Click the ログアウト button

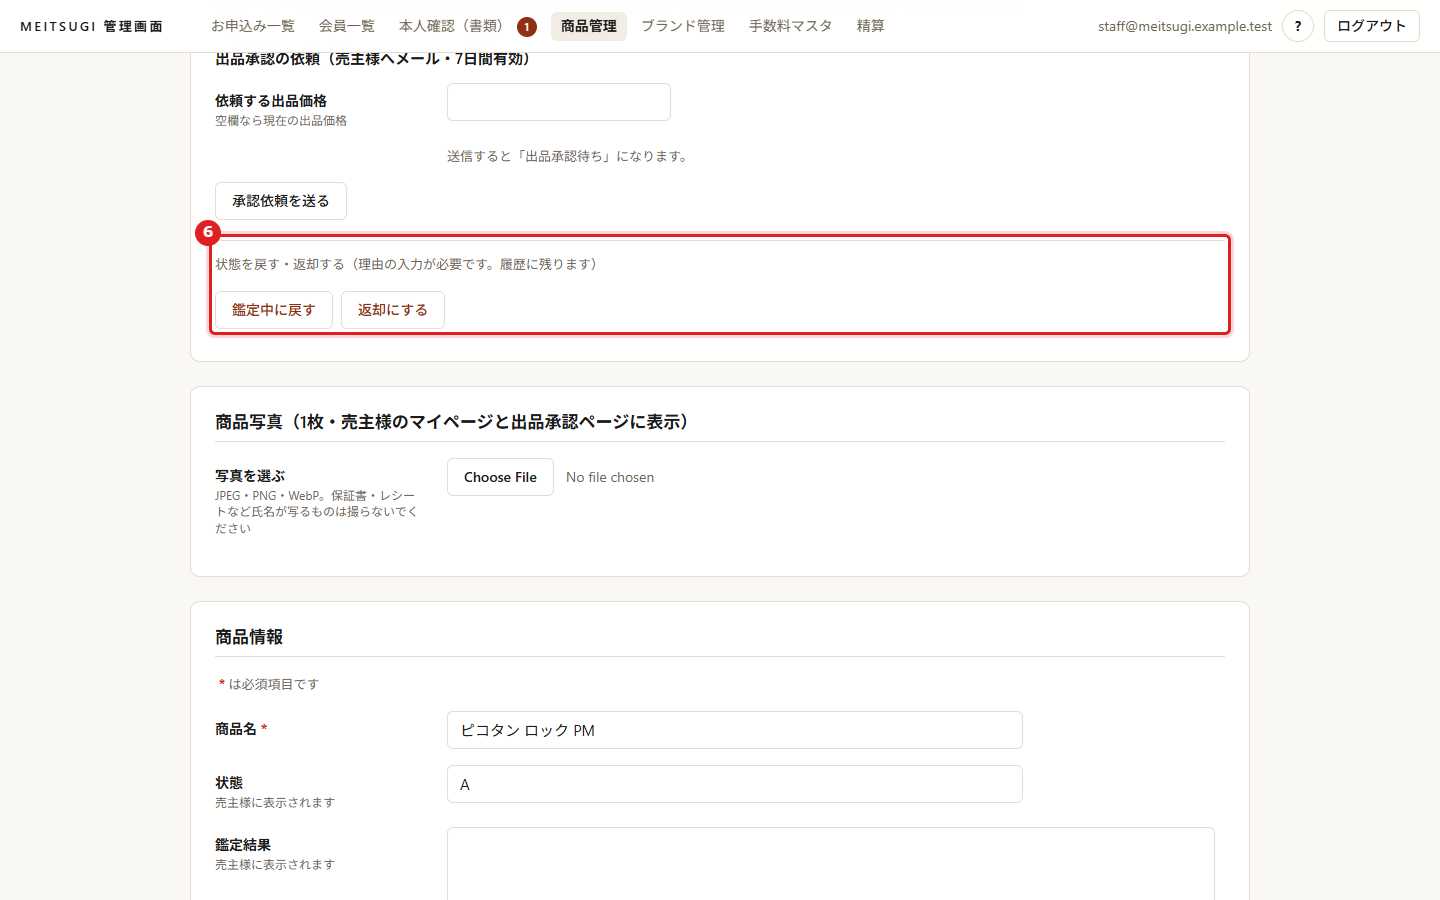point(1371,26)
